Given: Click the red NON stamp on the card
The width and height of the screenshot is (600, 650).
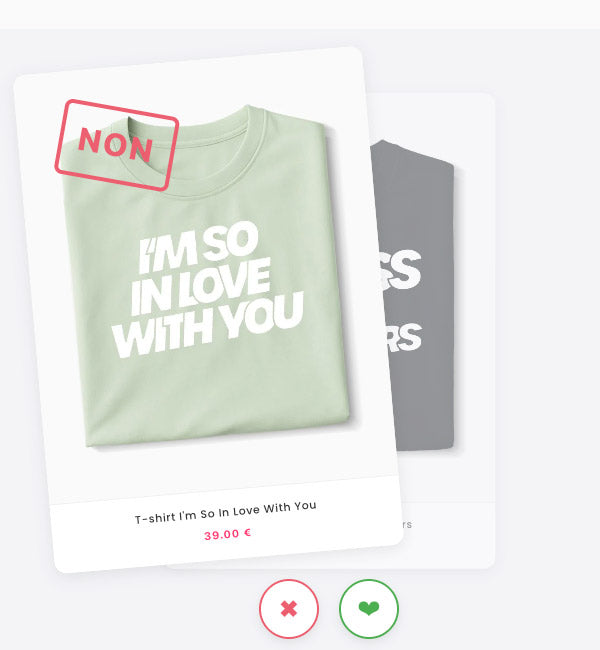Looking at the screenshot, I should pos(117,145).
